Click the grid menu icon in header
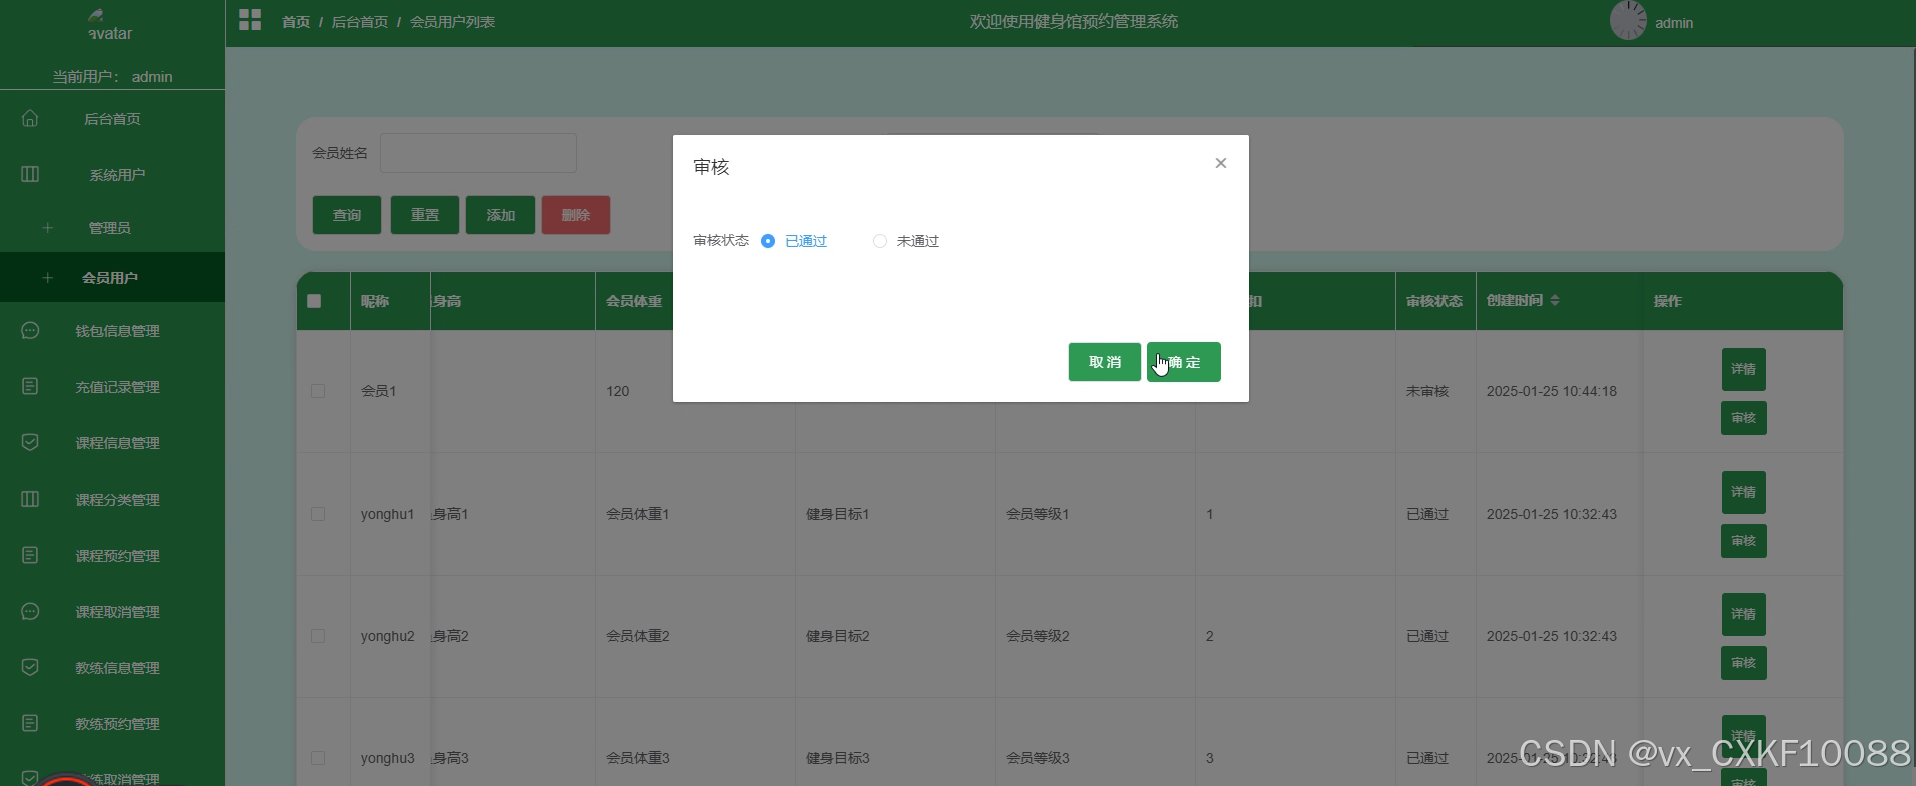This screenshot has height=786, width=1916. coord(250,20)
